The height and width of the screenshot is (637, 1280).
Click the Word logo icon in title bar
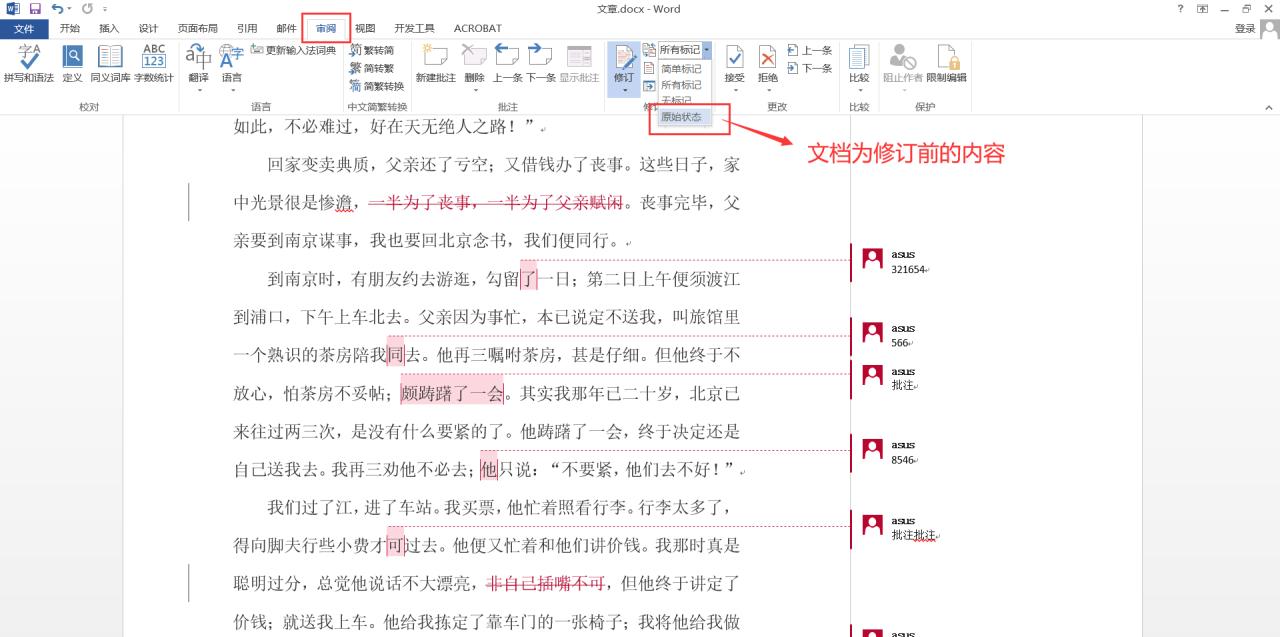click(13, 9)
